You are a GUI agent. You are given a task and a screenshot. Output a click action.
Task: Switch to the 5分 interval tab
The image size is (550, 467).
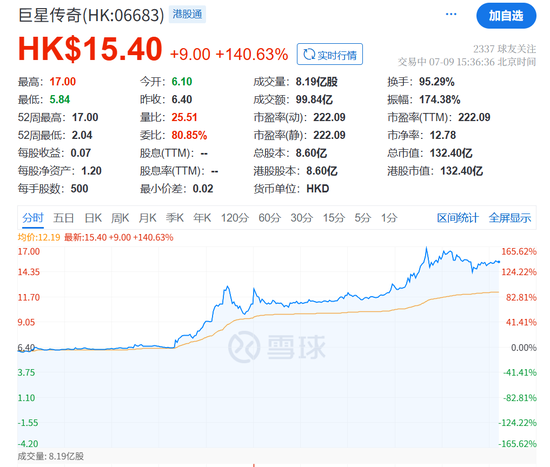click(x=362, y=218)
